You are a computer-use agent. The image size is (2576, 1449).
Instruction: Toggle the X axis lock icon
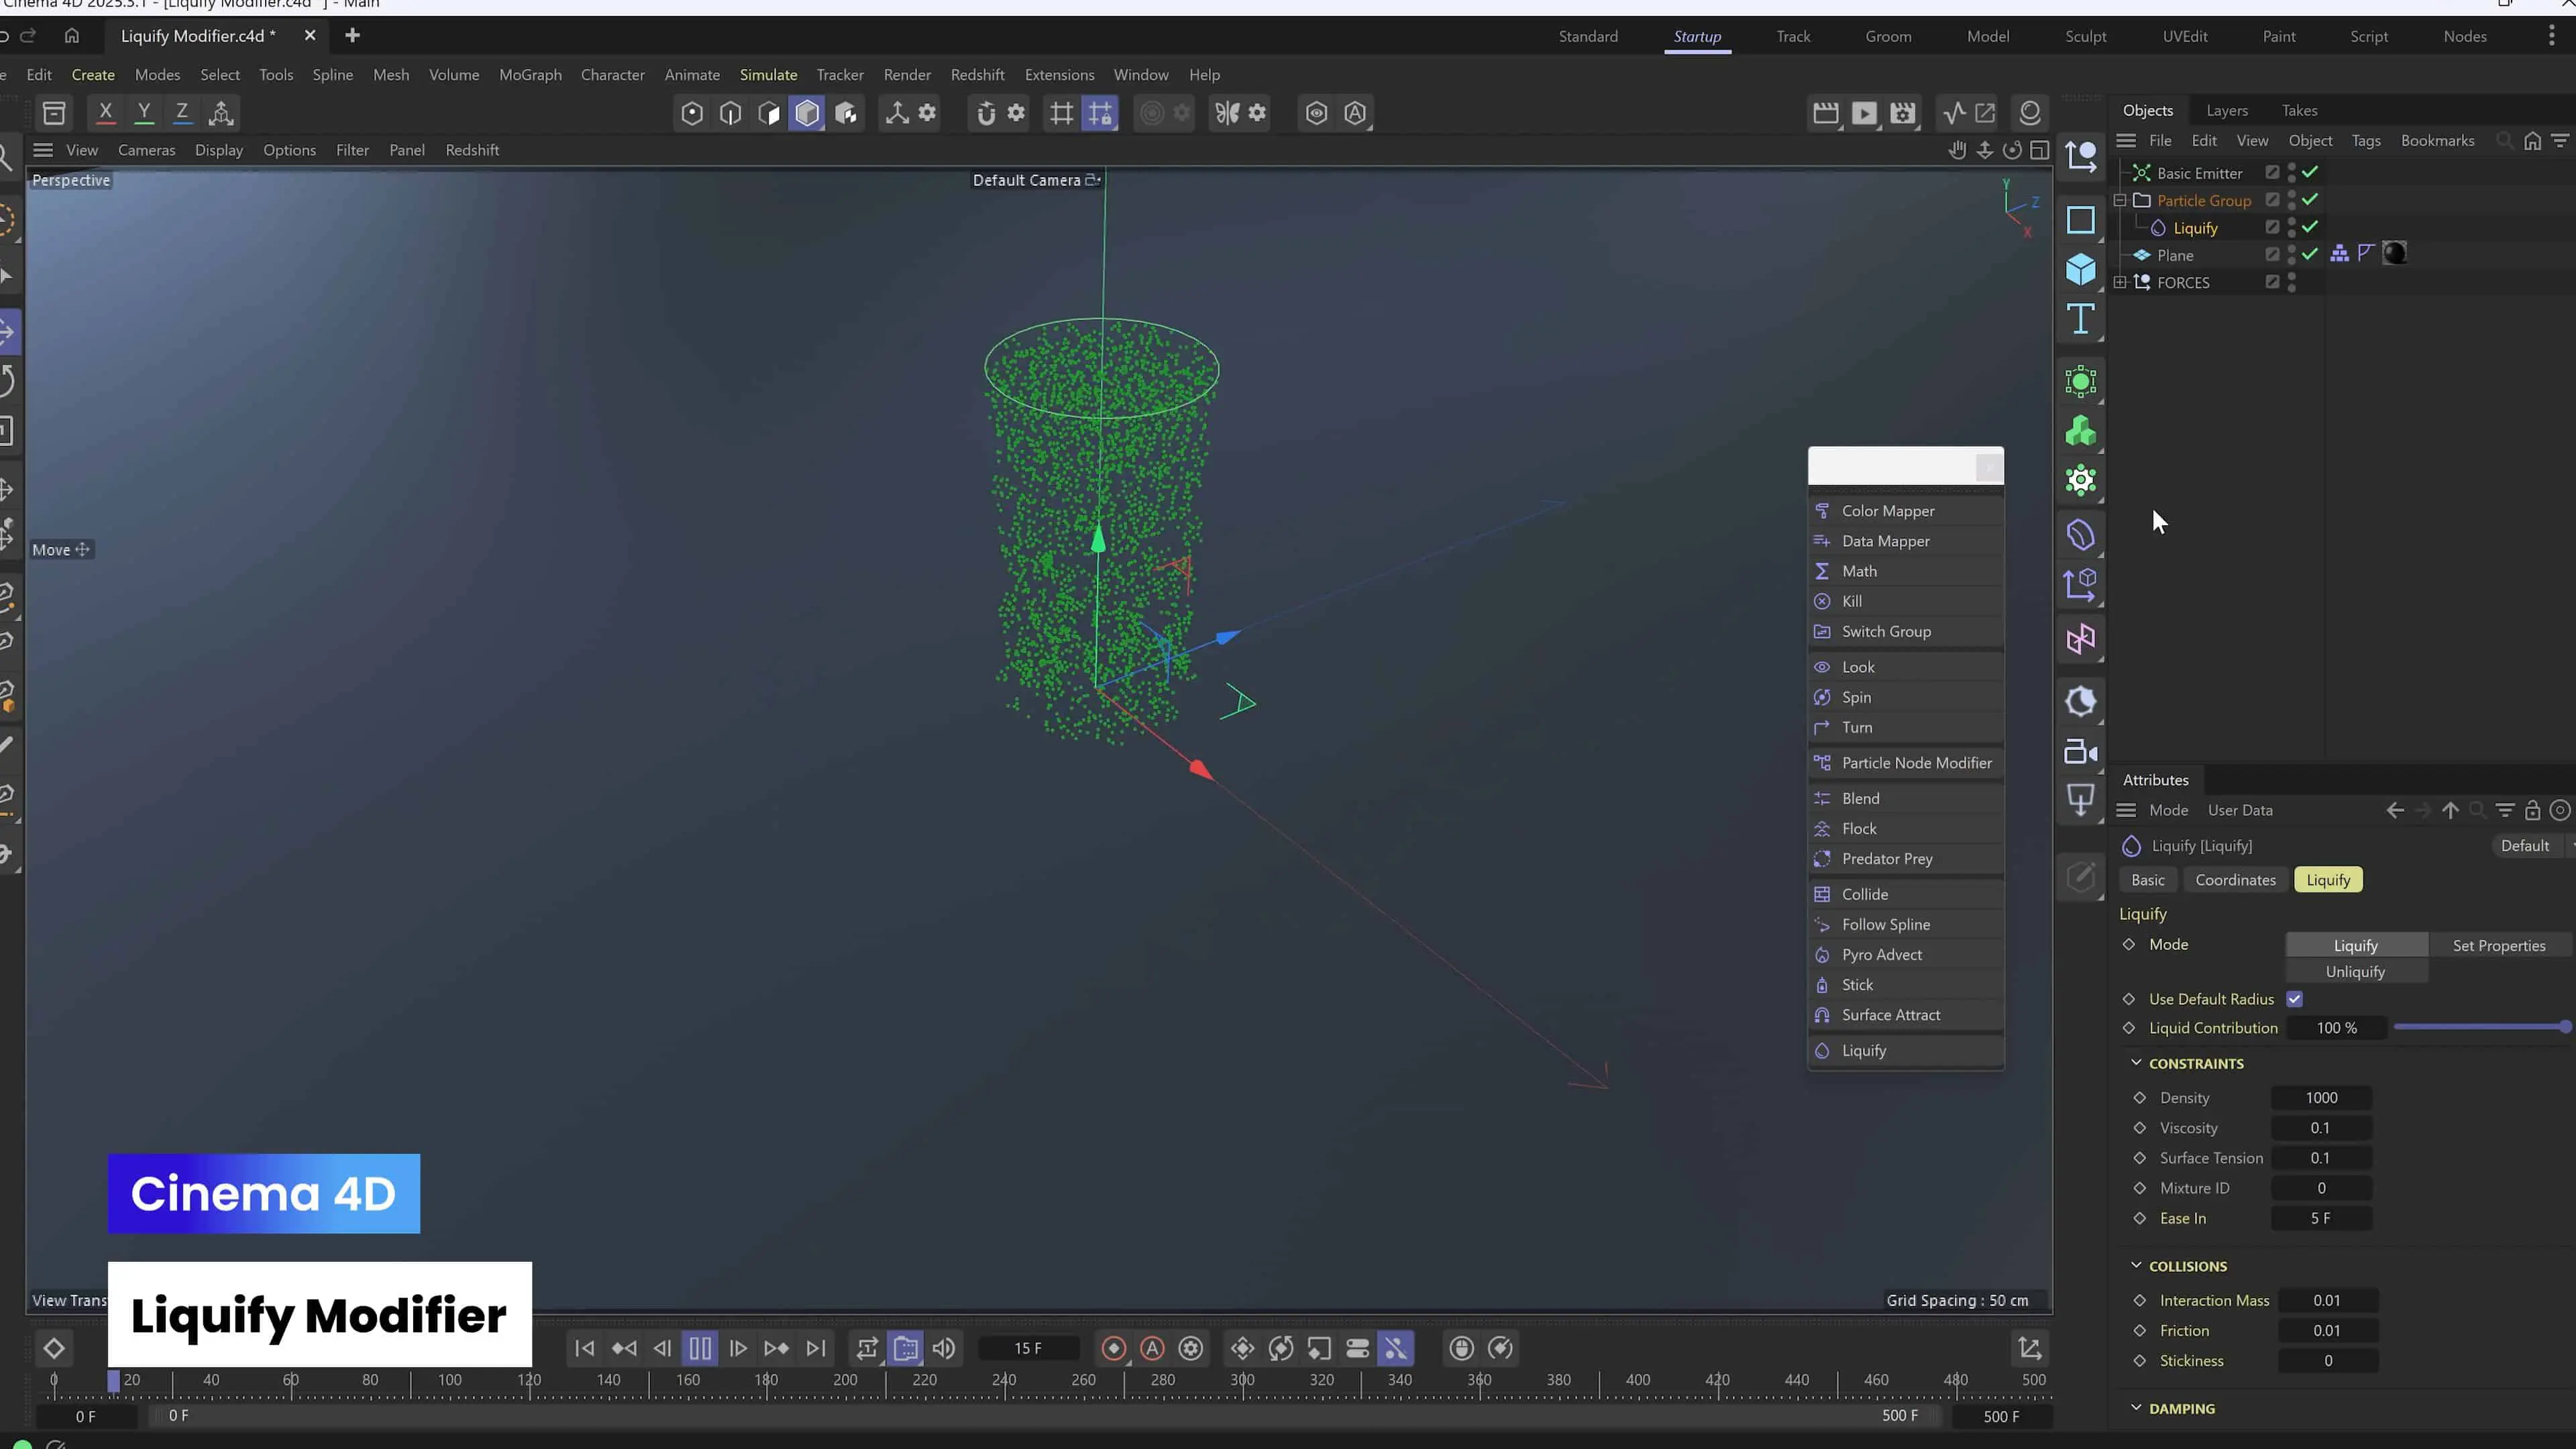[105, 113]
